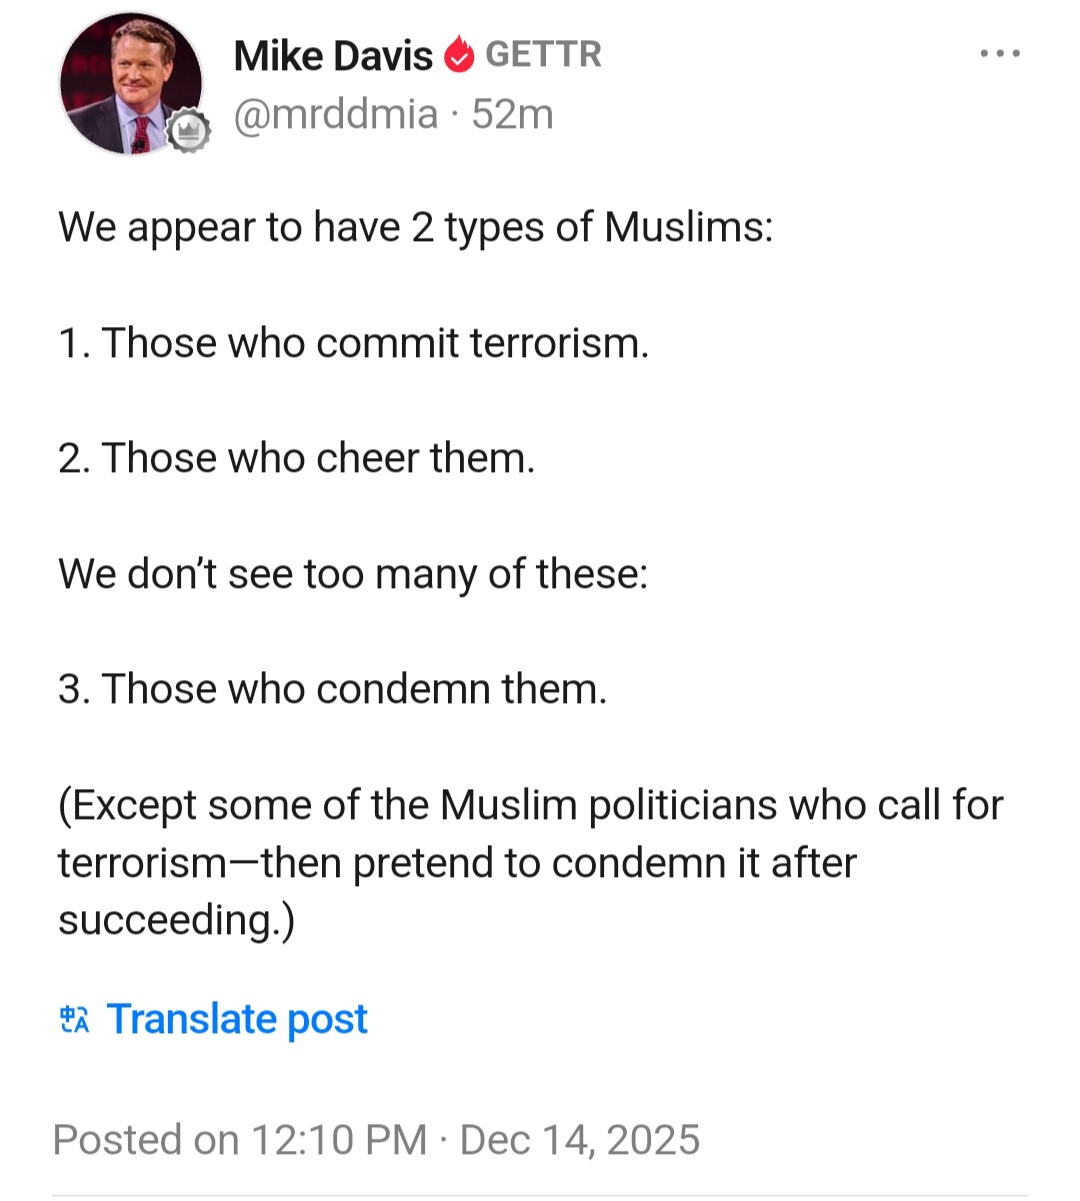Click the line numbered 1 in the post
1080x1201 pixels.
coord(353,343)
